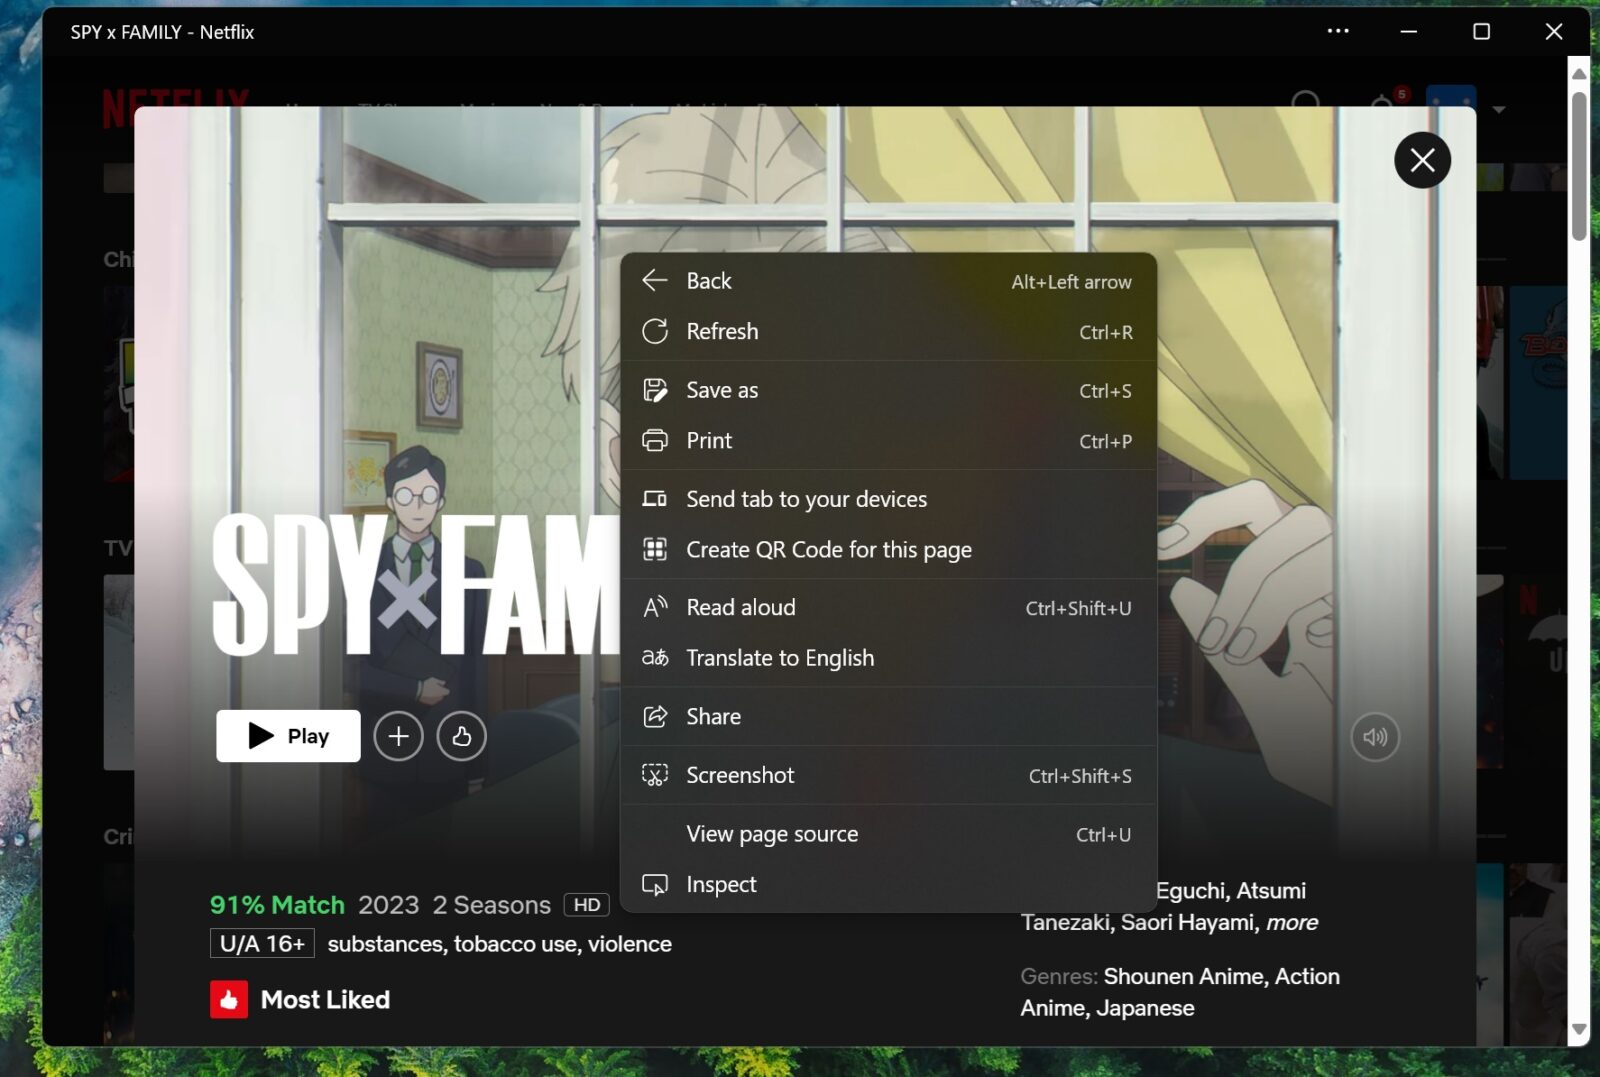Mute the trailer audio

(1375, 736)
